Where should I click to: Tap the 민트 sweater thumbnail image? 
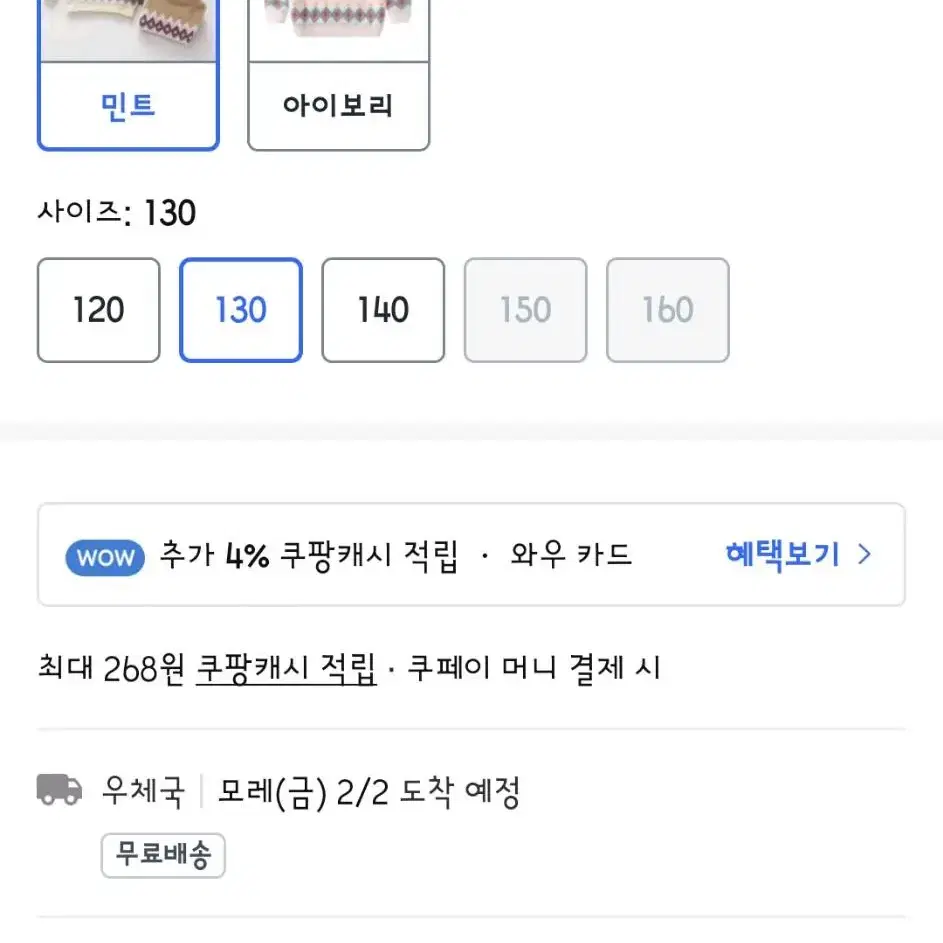point(128,30)
